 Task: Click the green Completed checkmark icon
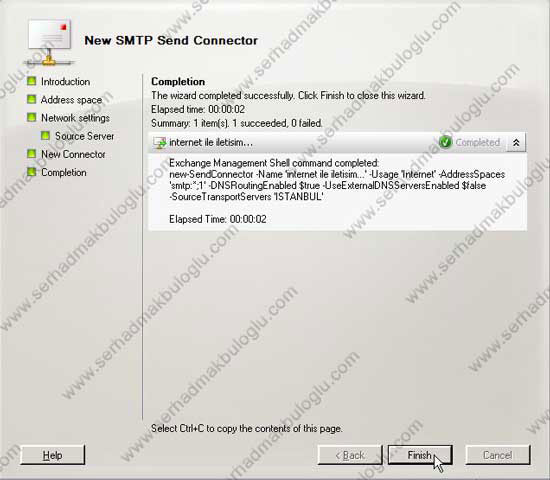pyautogui.click(x=445, y=142)
